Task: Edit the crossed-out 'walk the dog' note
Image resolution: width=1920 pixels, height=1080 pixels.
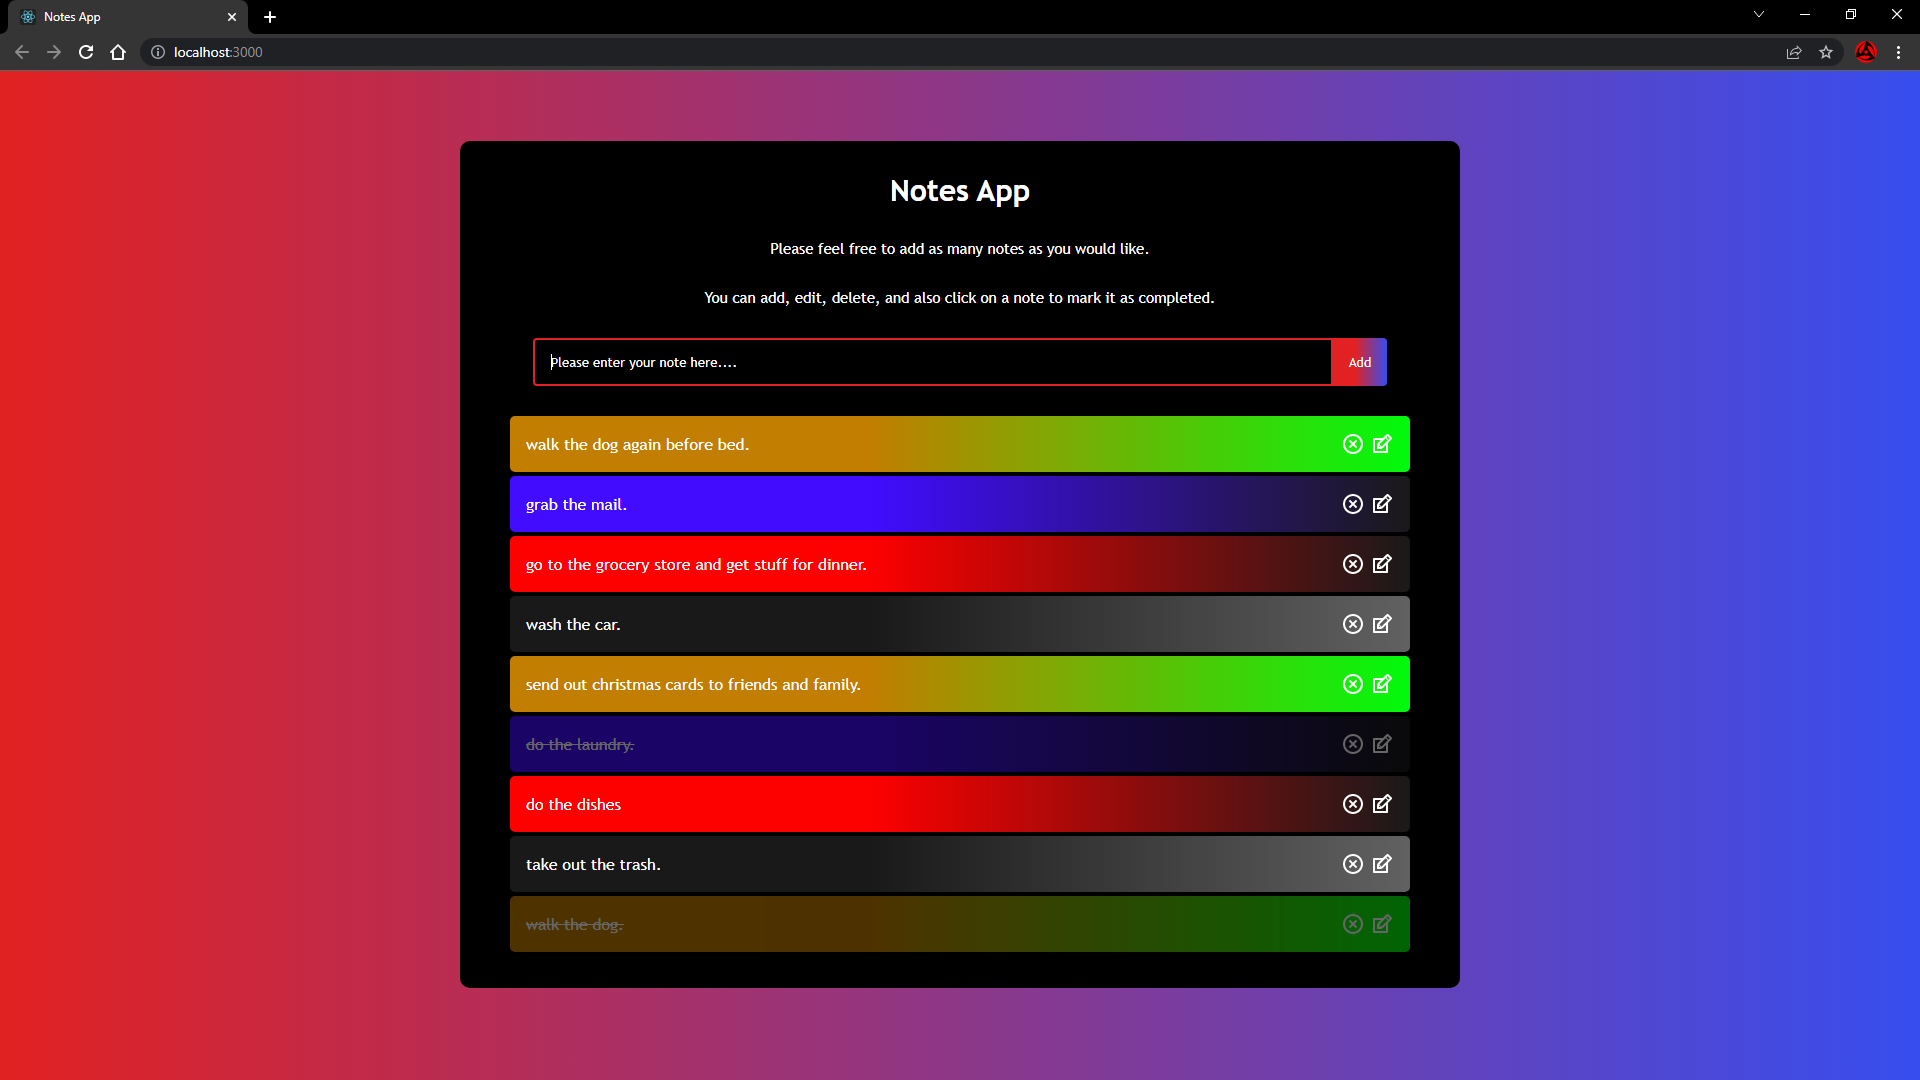Action: click(1382, 924)
